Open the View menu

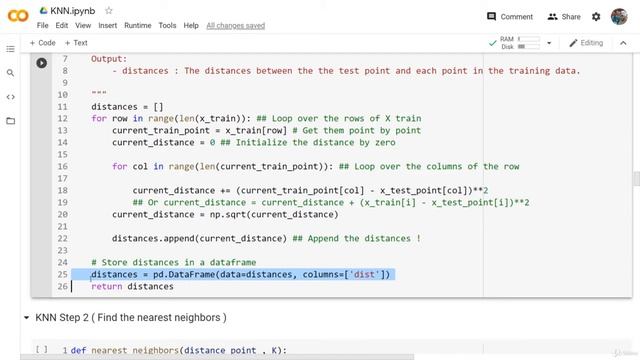pyautogui.click(x=83, y=25)
